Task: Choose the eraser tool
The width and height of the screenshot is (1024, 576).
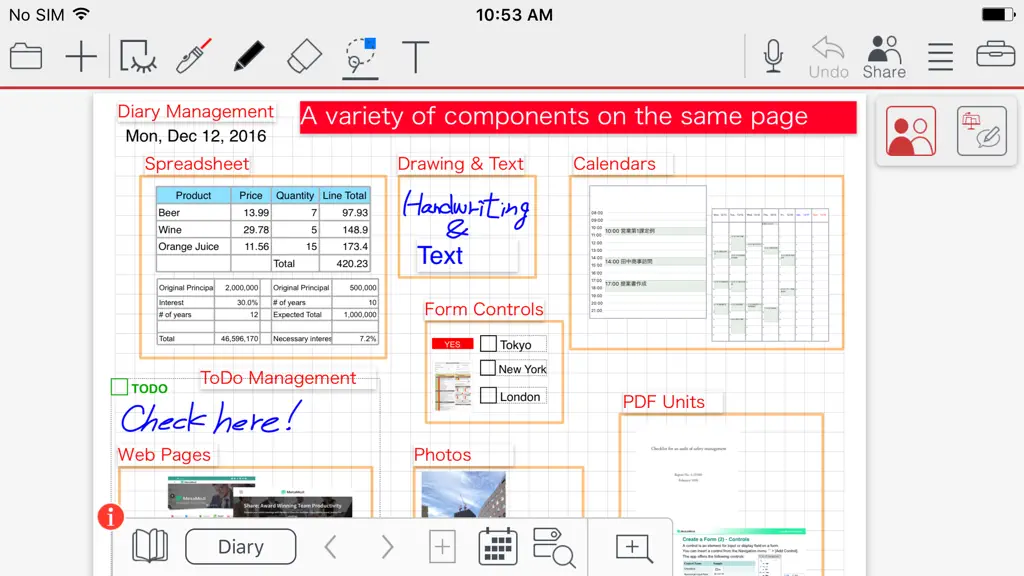Action: tap(304, 56)
